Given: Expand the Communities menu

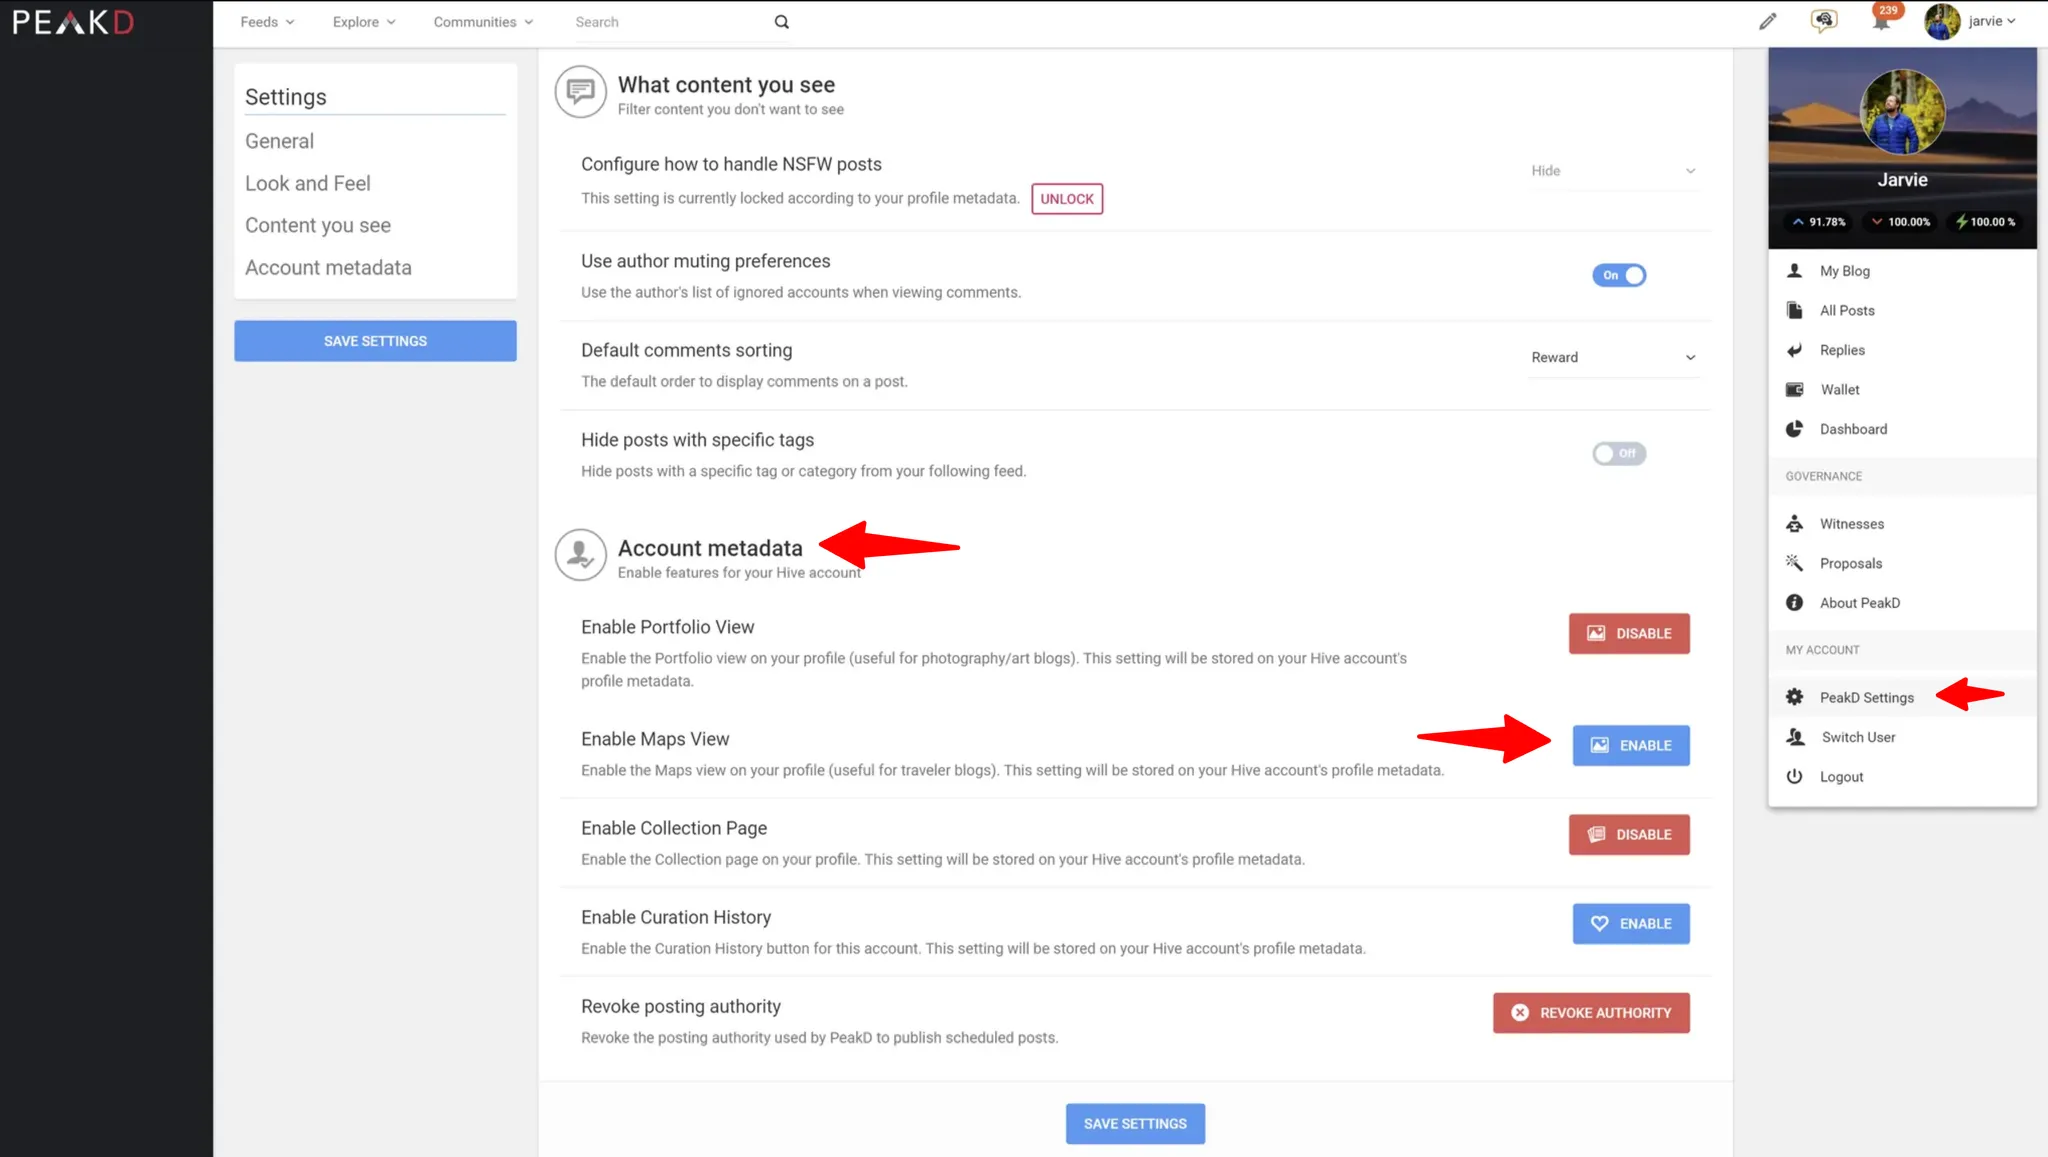Looking at the screenshot, I should click(483, 22).
